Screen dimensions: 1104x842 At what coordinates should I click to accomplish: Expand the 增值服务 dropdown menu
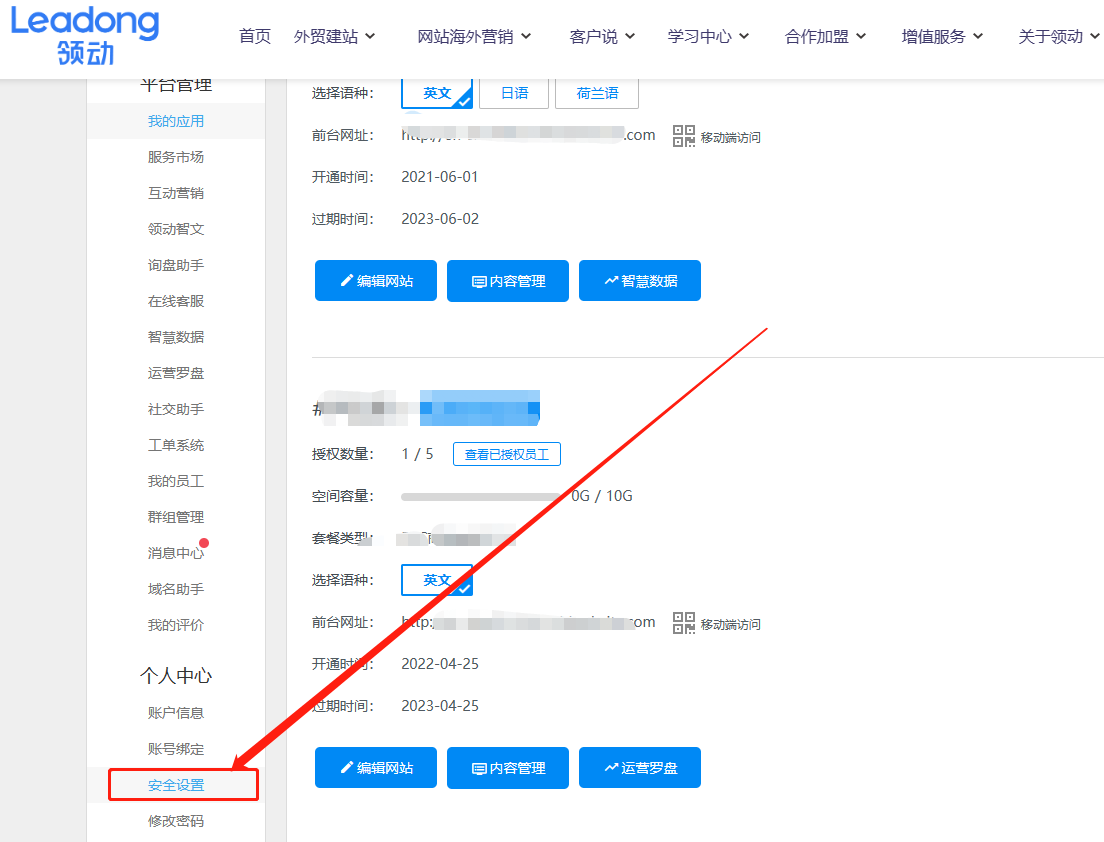click(935, 35)
